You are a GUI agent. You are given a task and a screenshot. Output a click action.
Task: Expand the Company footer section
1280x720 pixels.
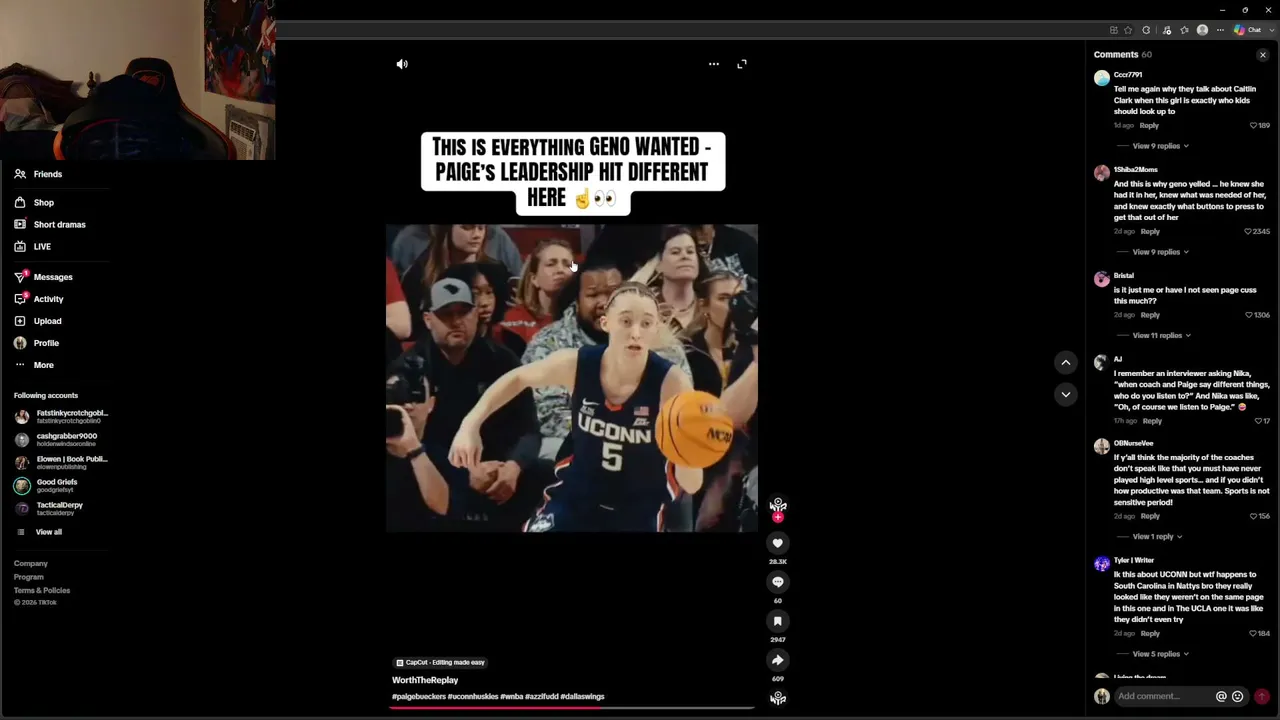point(31,564)
